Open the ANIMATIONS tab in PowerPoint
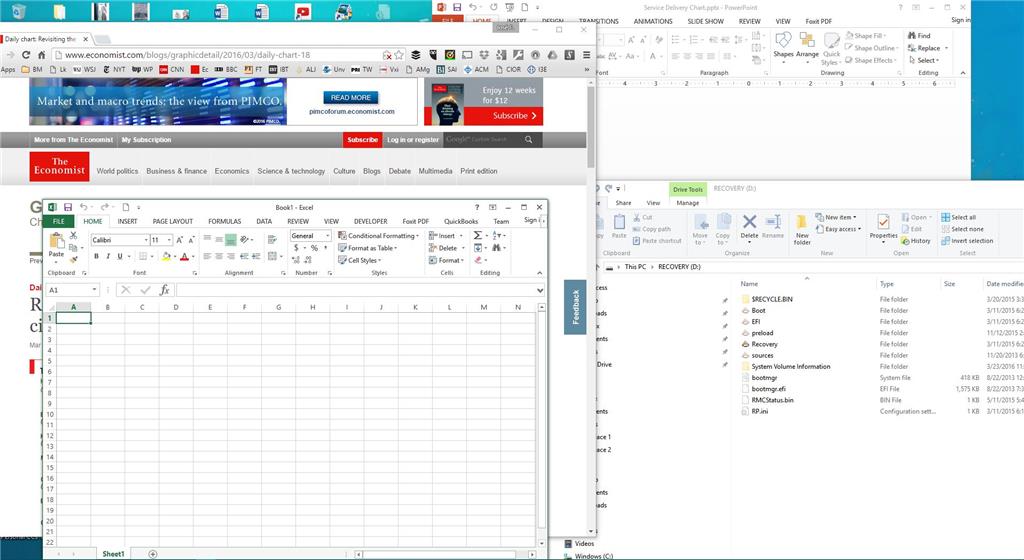The image size is (1024, 560). point(652,22)
